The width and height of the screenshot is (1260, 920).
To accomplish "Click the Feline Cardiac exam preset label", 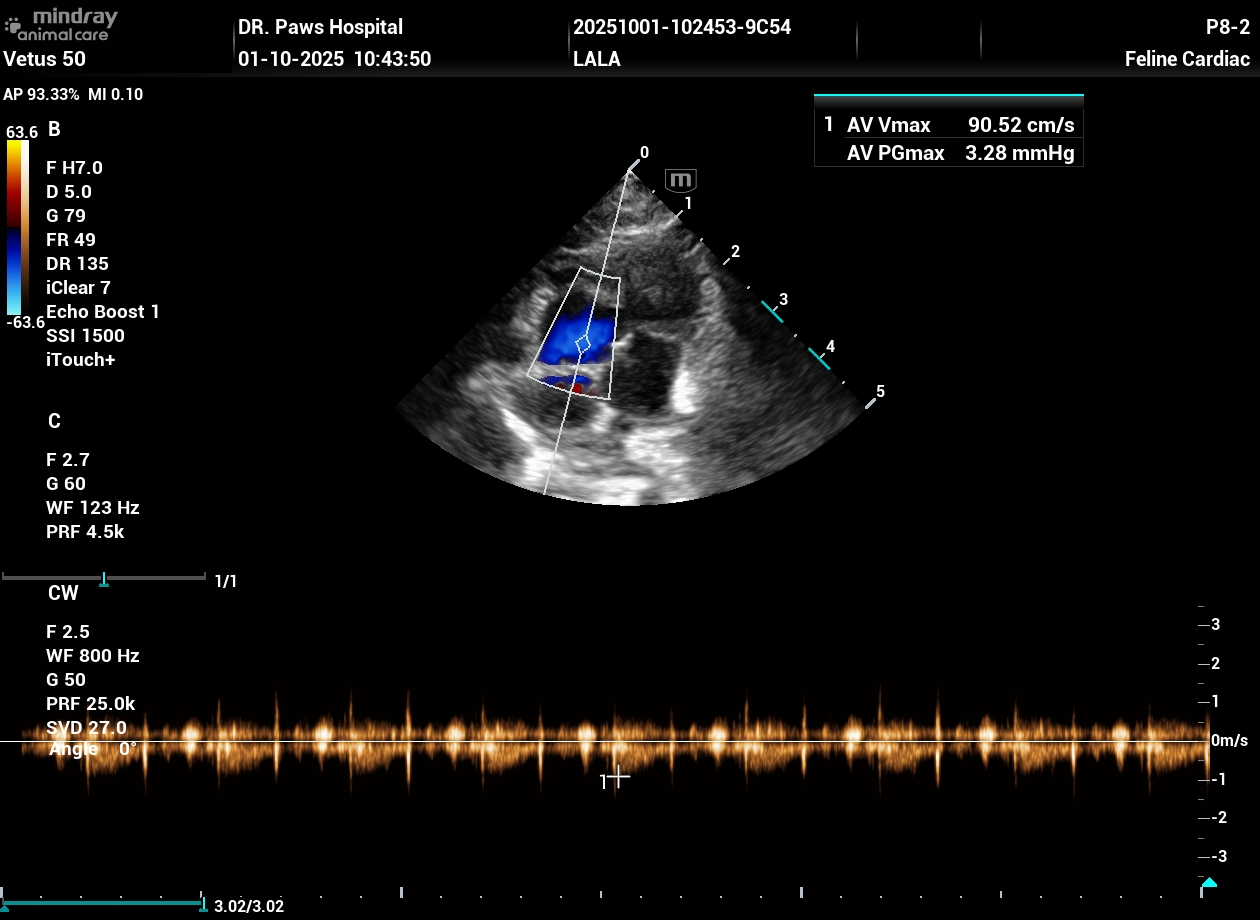I will tap(1187, 59).
